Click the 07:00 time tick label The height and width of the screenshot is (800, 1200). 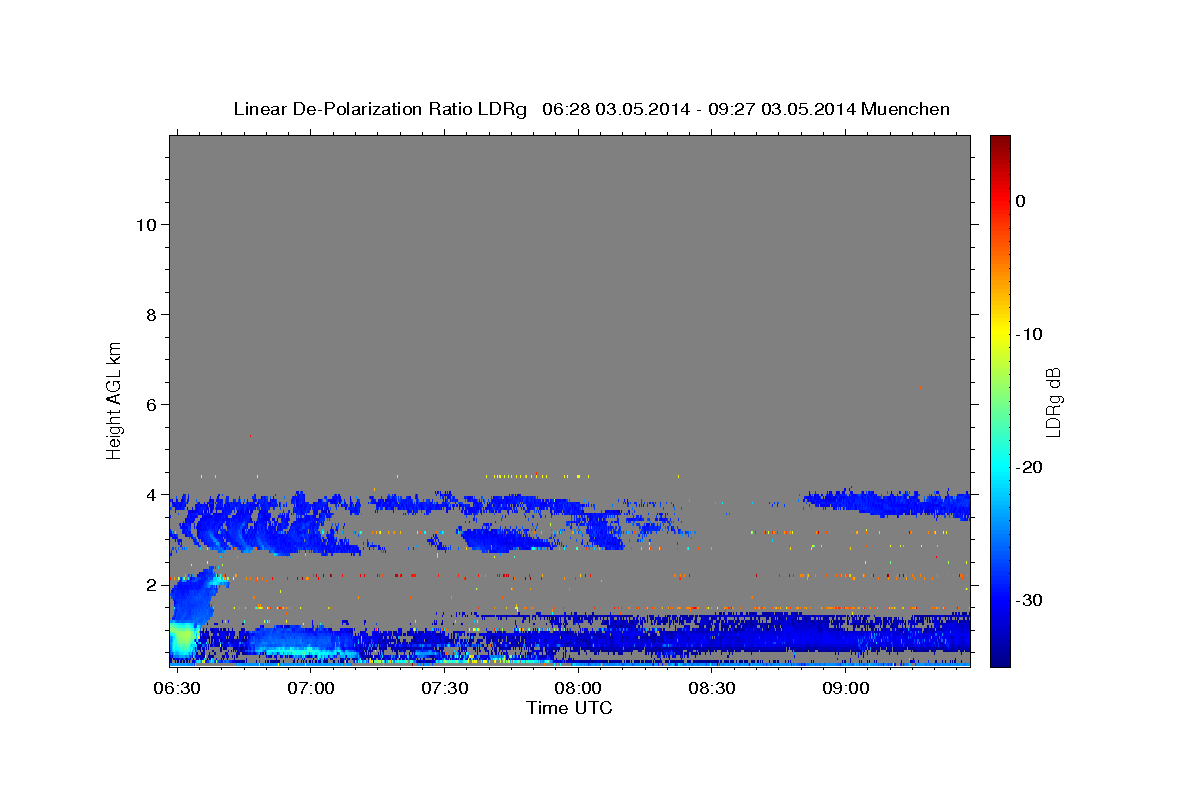311,689
